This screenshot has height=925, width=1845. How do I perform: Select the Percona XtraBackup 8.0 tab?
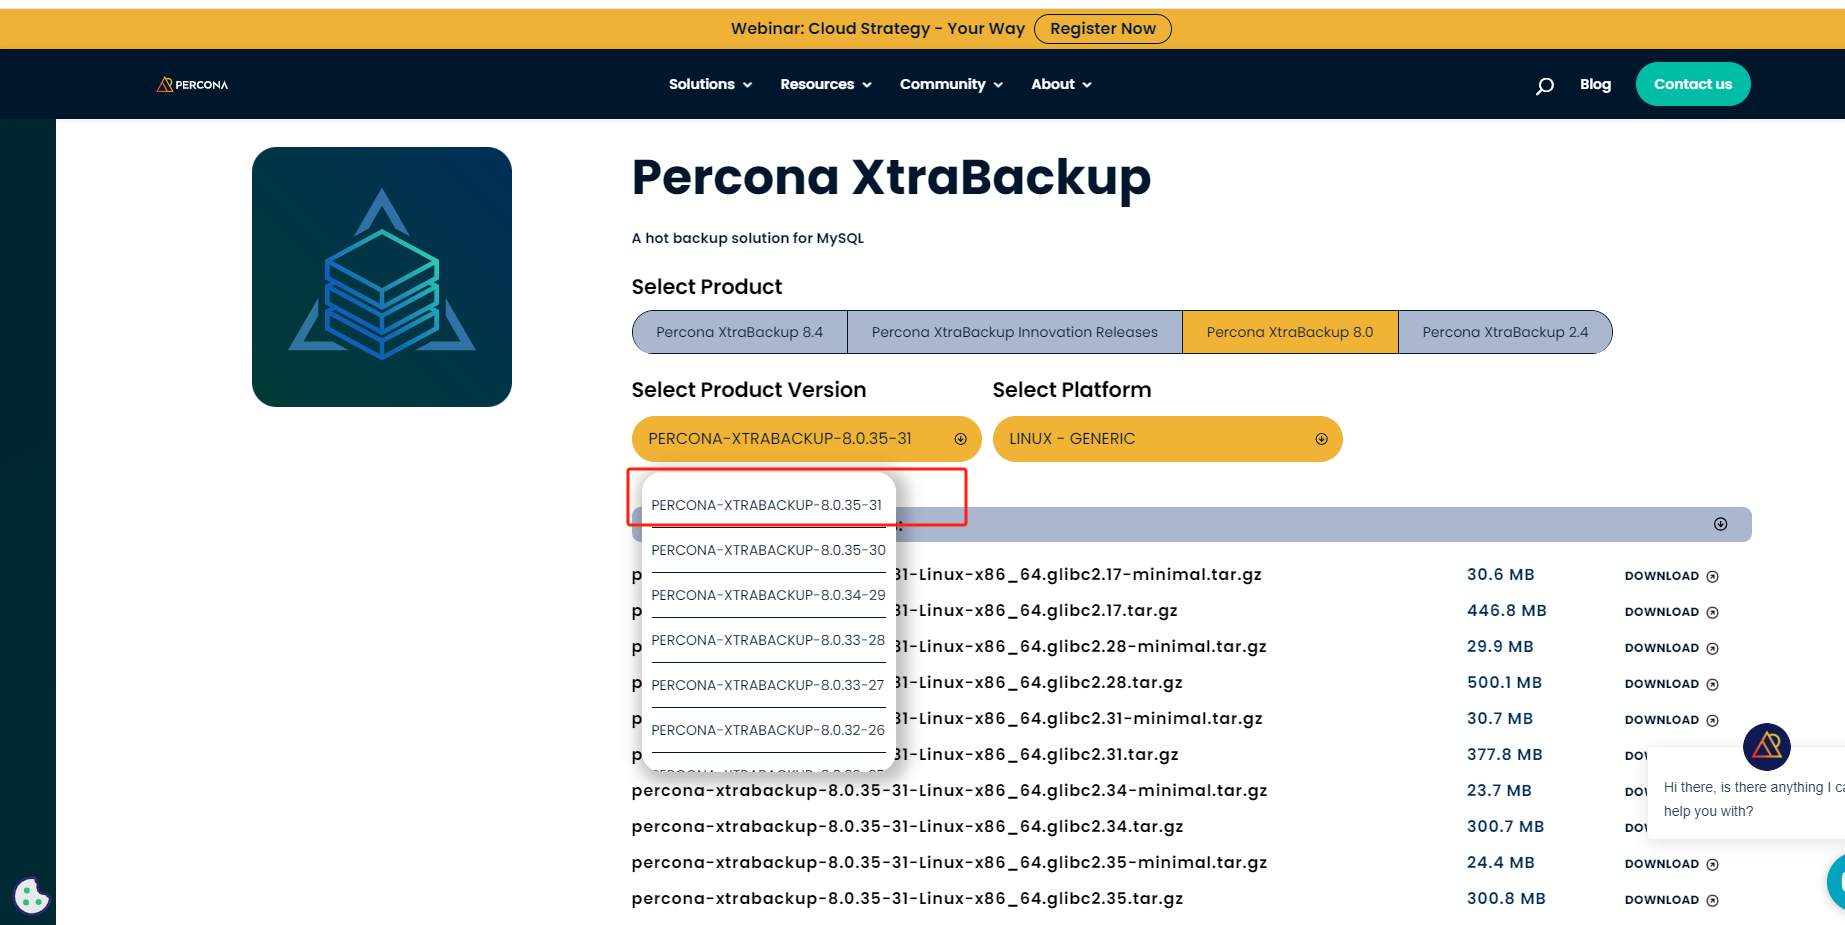pyautogui.click(x=1290, y=332)
